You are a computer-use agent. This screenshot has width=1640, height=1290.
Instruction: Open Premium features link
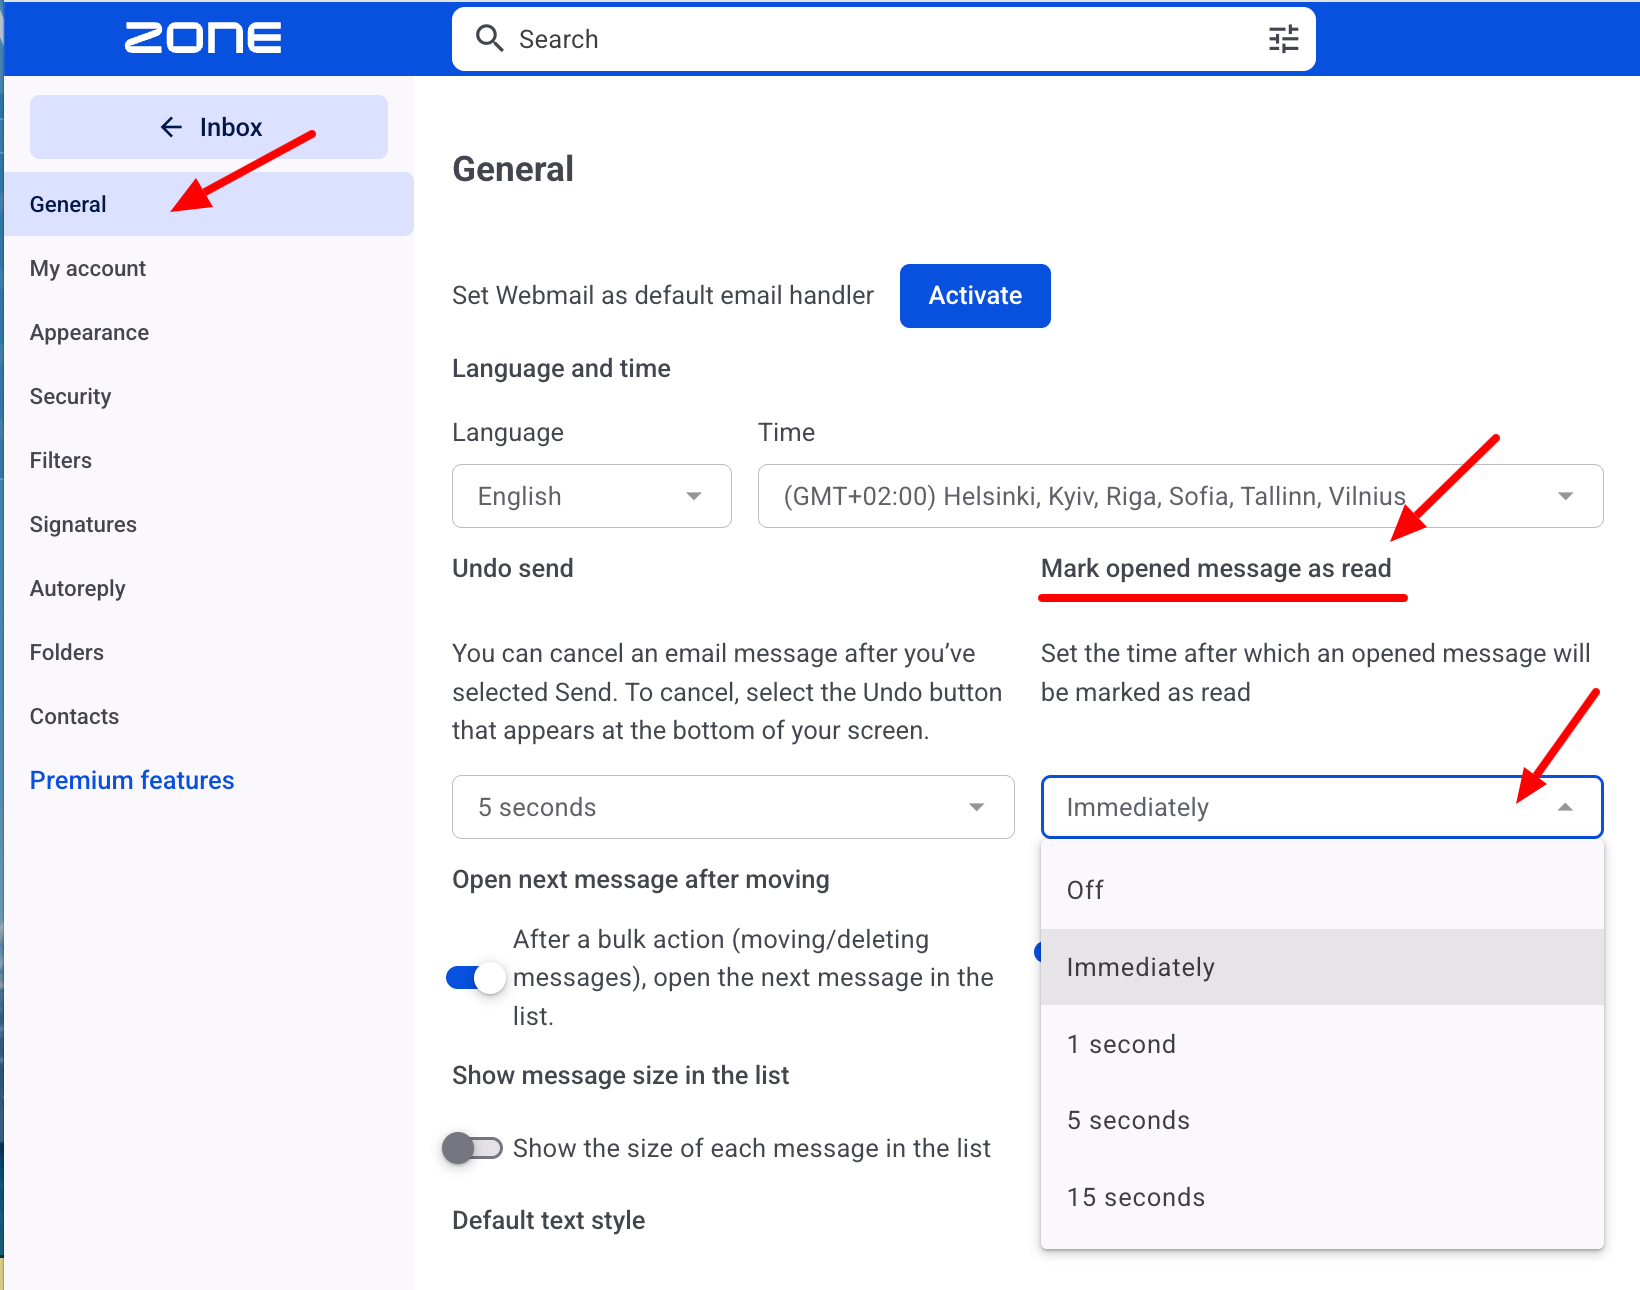click(132, 780)
